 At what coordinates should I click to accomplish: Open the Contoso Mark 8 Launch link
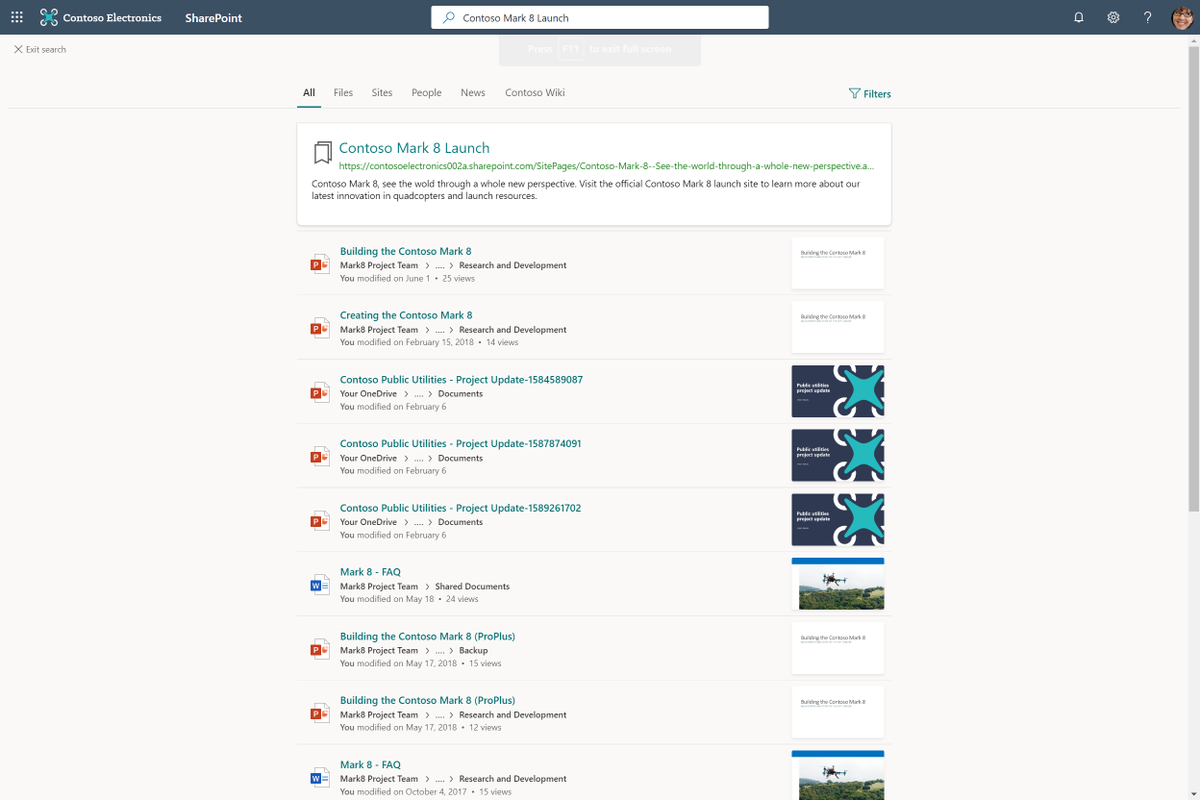414,147
